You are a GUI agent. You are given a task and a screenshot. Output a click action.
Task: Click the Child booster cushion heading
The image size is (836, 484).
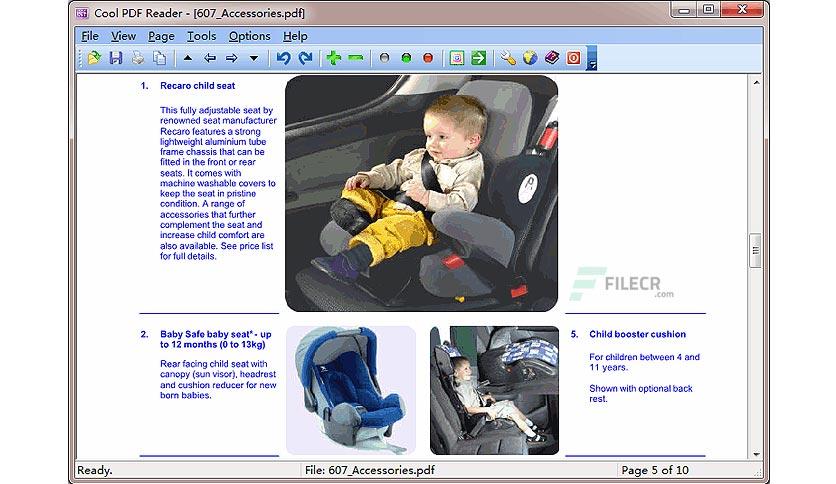tap(638, 334)
